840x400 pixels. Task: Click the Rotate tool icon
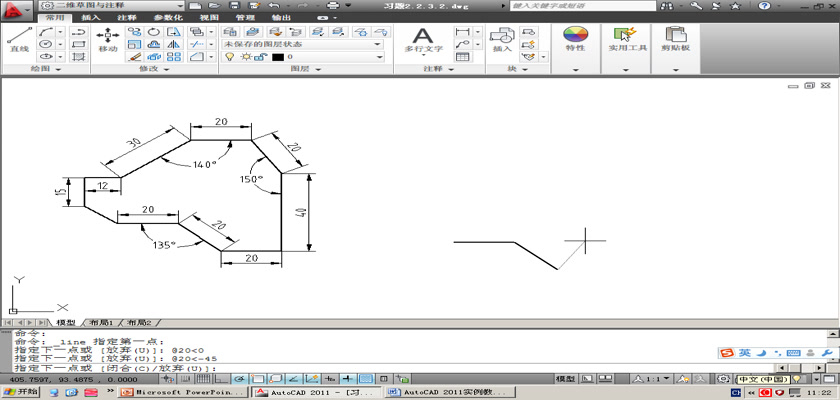click(x=154, y=32)
